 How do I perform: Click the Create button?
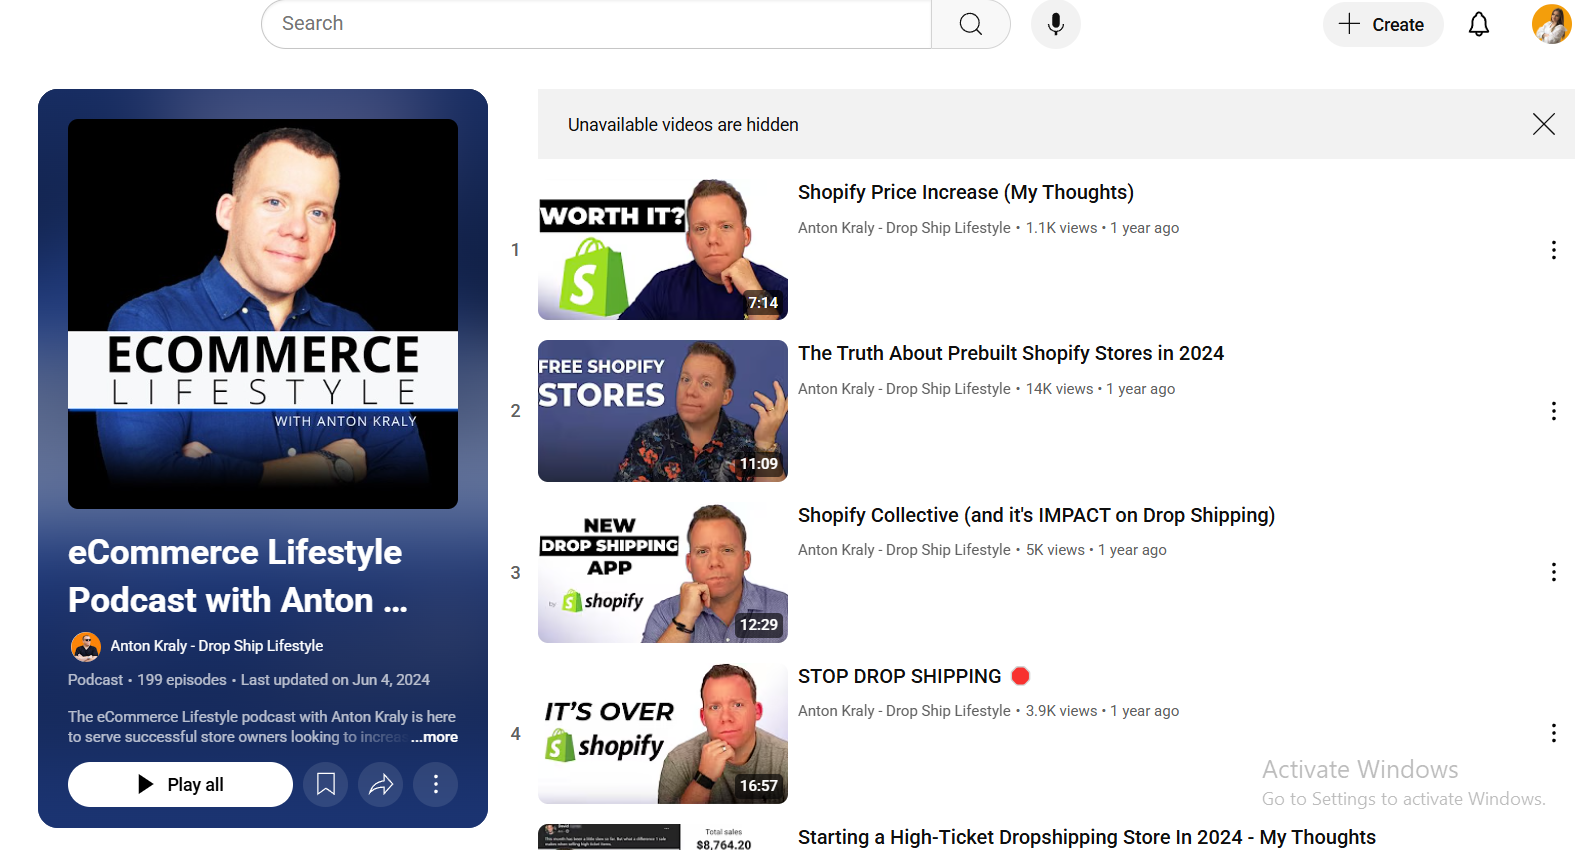coord(1383,24)
